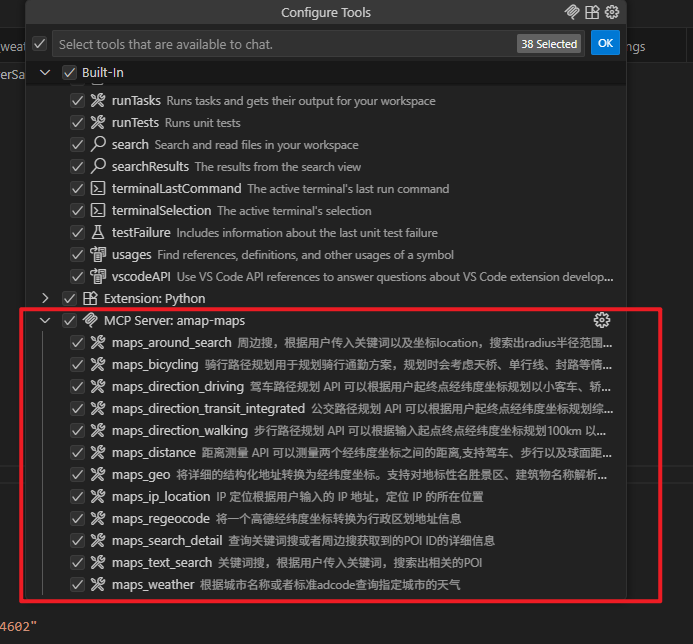Click the maps_distance tools icon
The height and width of the screenshot is (644, 693).
[x=98, y=453]
